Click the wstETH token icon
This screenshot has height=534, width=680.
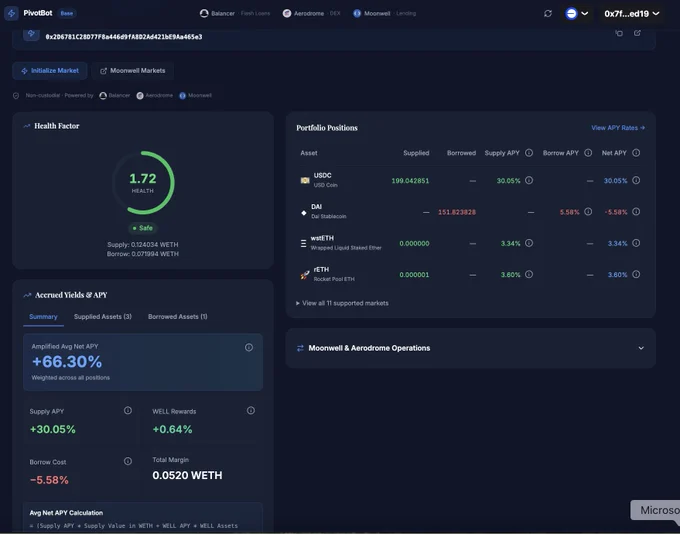tap(304, 243)
